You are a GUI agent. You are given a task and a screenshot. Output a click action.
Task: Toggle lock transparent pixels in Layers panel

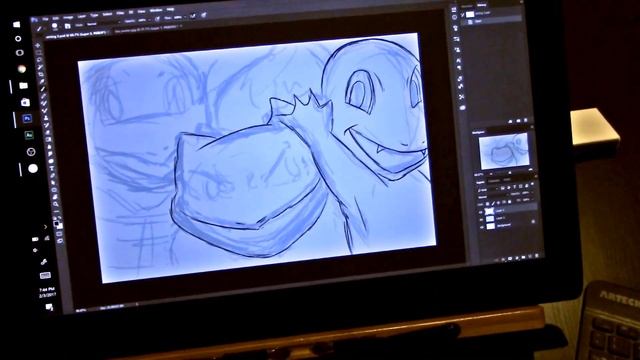click(487, 204)
